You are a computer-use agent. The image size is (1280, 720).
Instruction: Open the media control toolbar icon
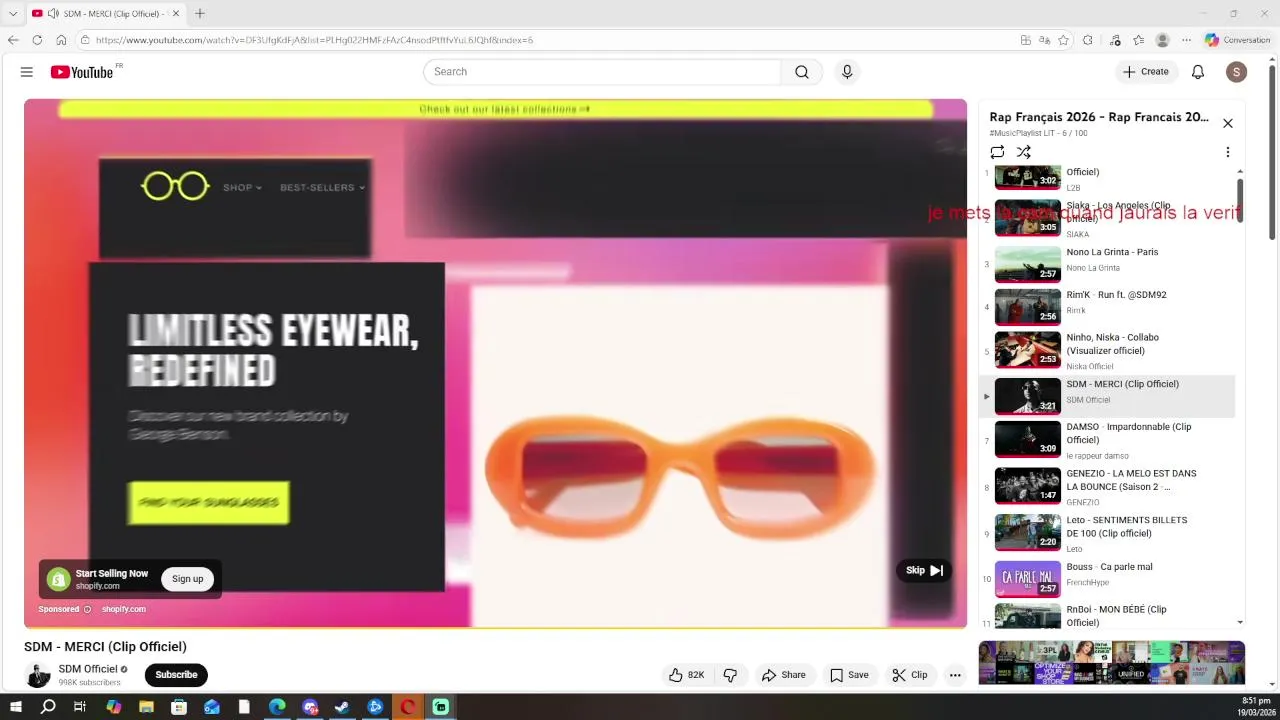1115,40
